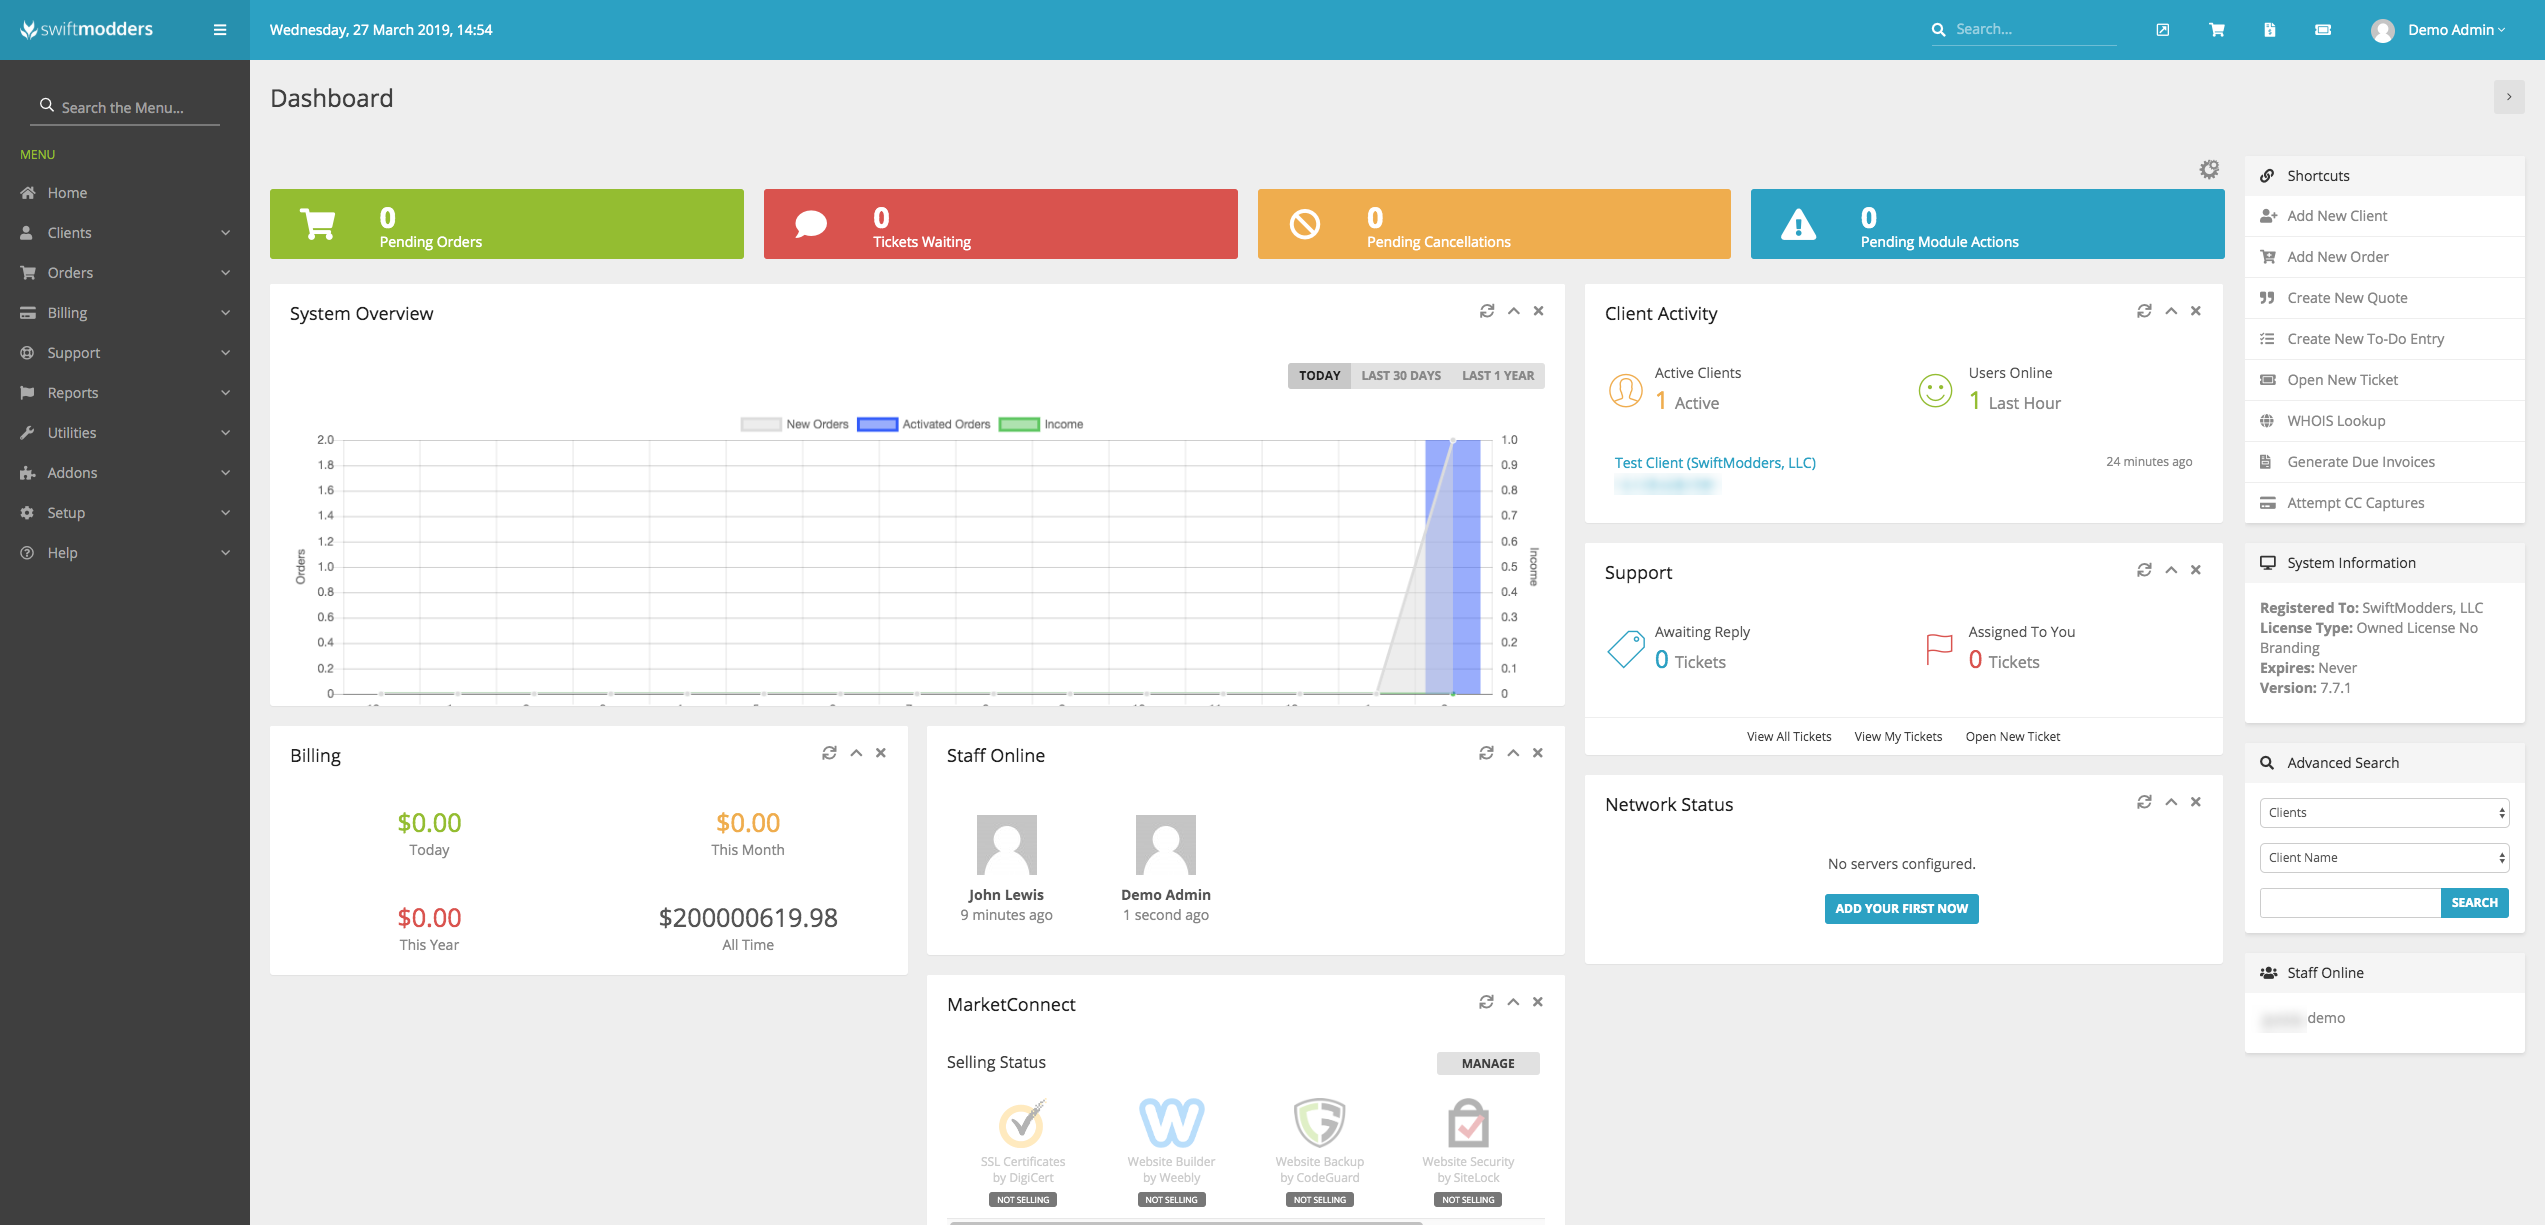Click Add Your First Now button

[x=1901, y=909]
